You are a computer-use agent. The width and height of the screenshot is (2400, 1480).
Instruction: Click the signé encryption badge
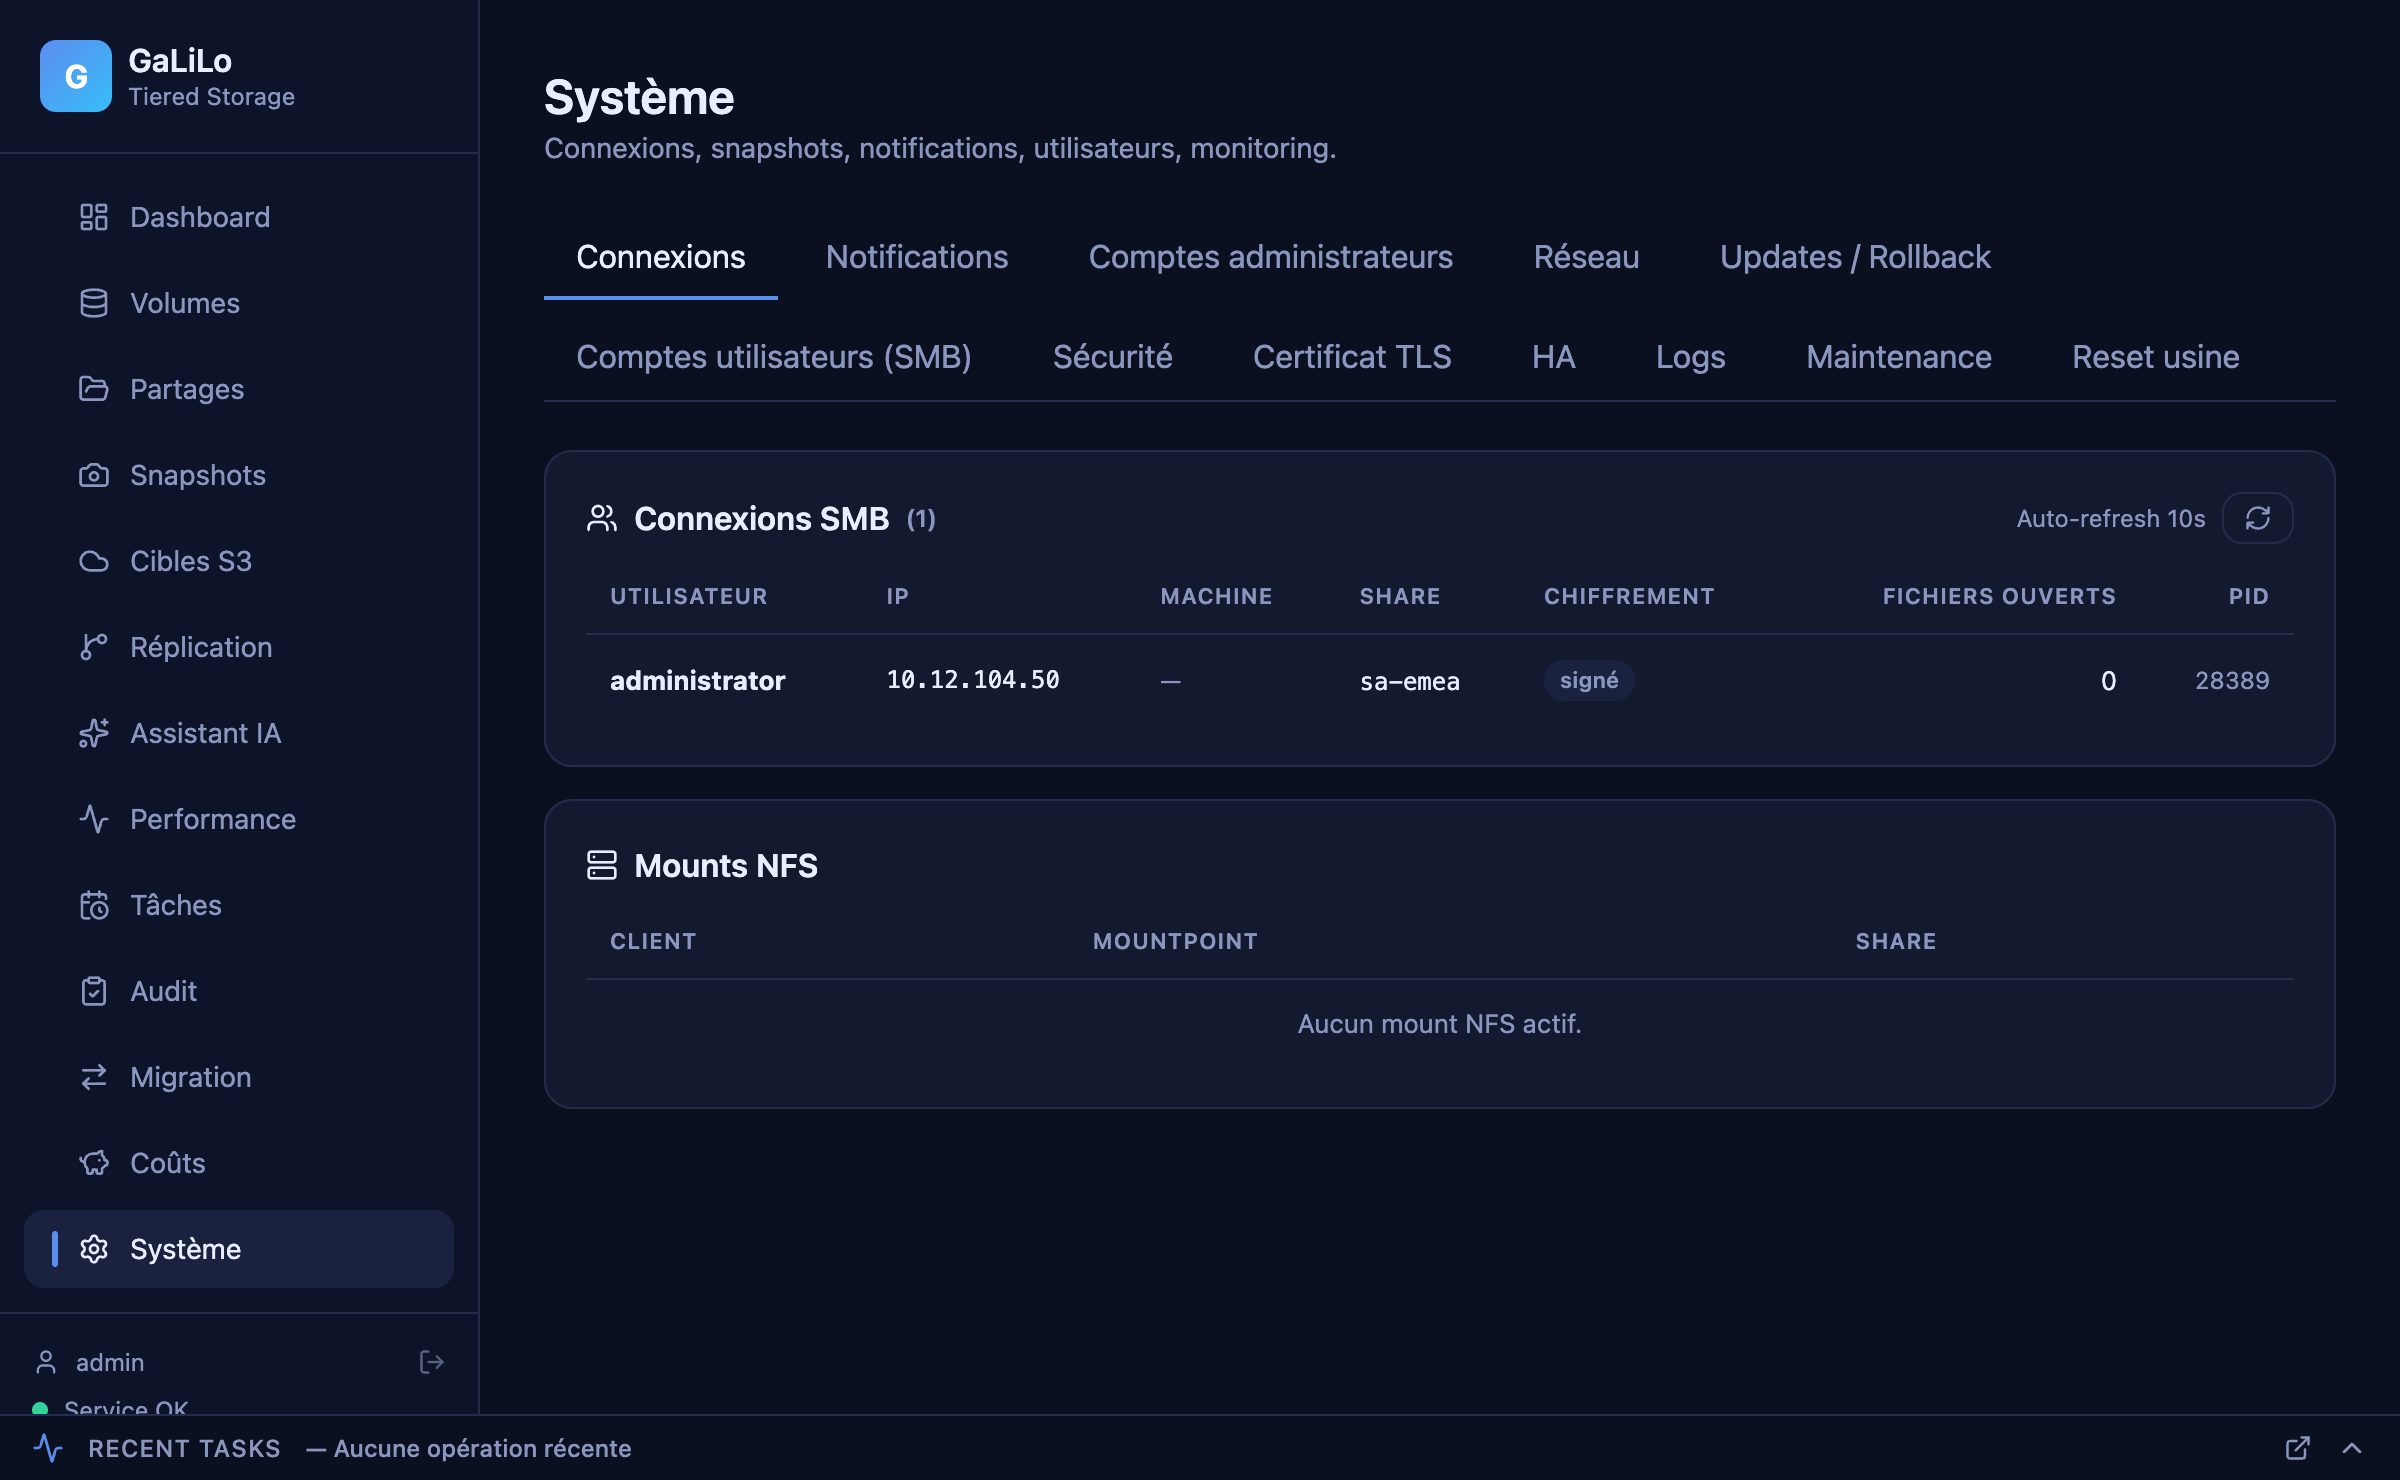click(x=1589, y=680)
